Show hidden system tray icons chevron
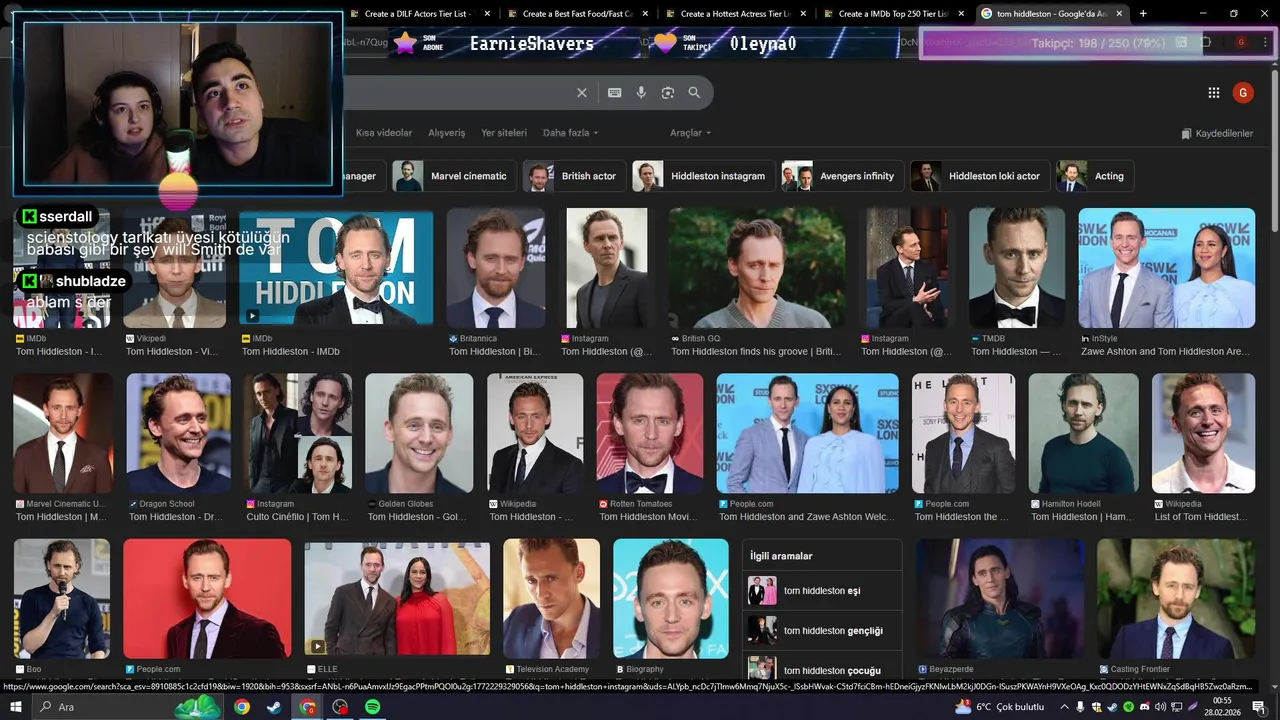This screenshot has height=720, width=1280. coord(1064,707)
